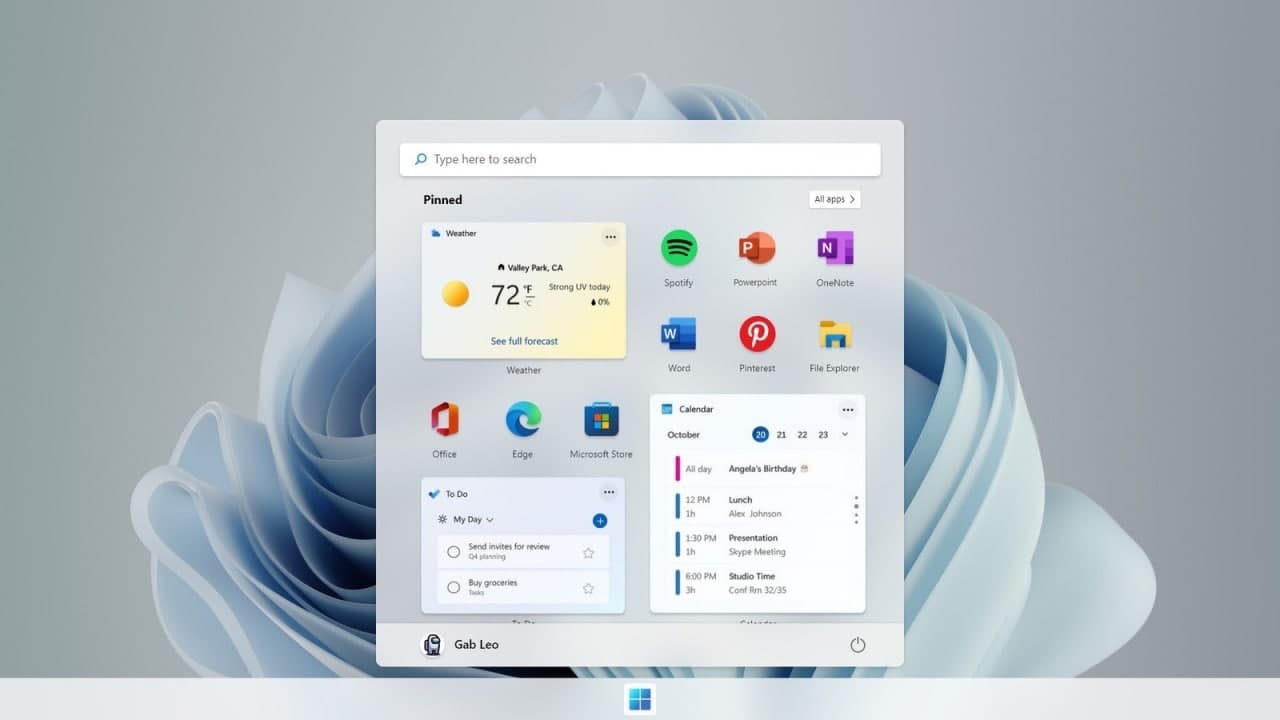
Task: Click the Calendar events scroll indicator dots
Action: pos(856,509)
